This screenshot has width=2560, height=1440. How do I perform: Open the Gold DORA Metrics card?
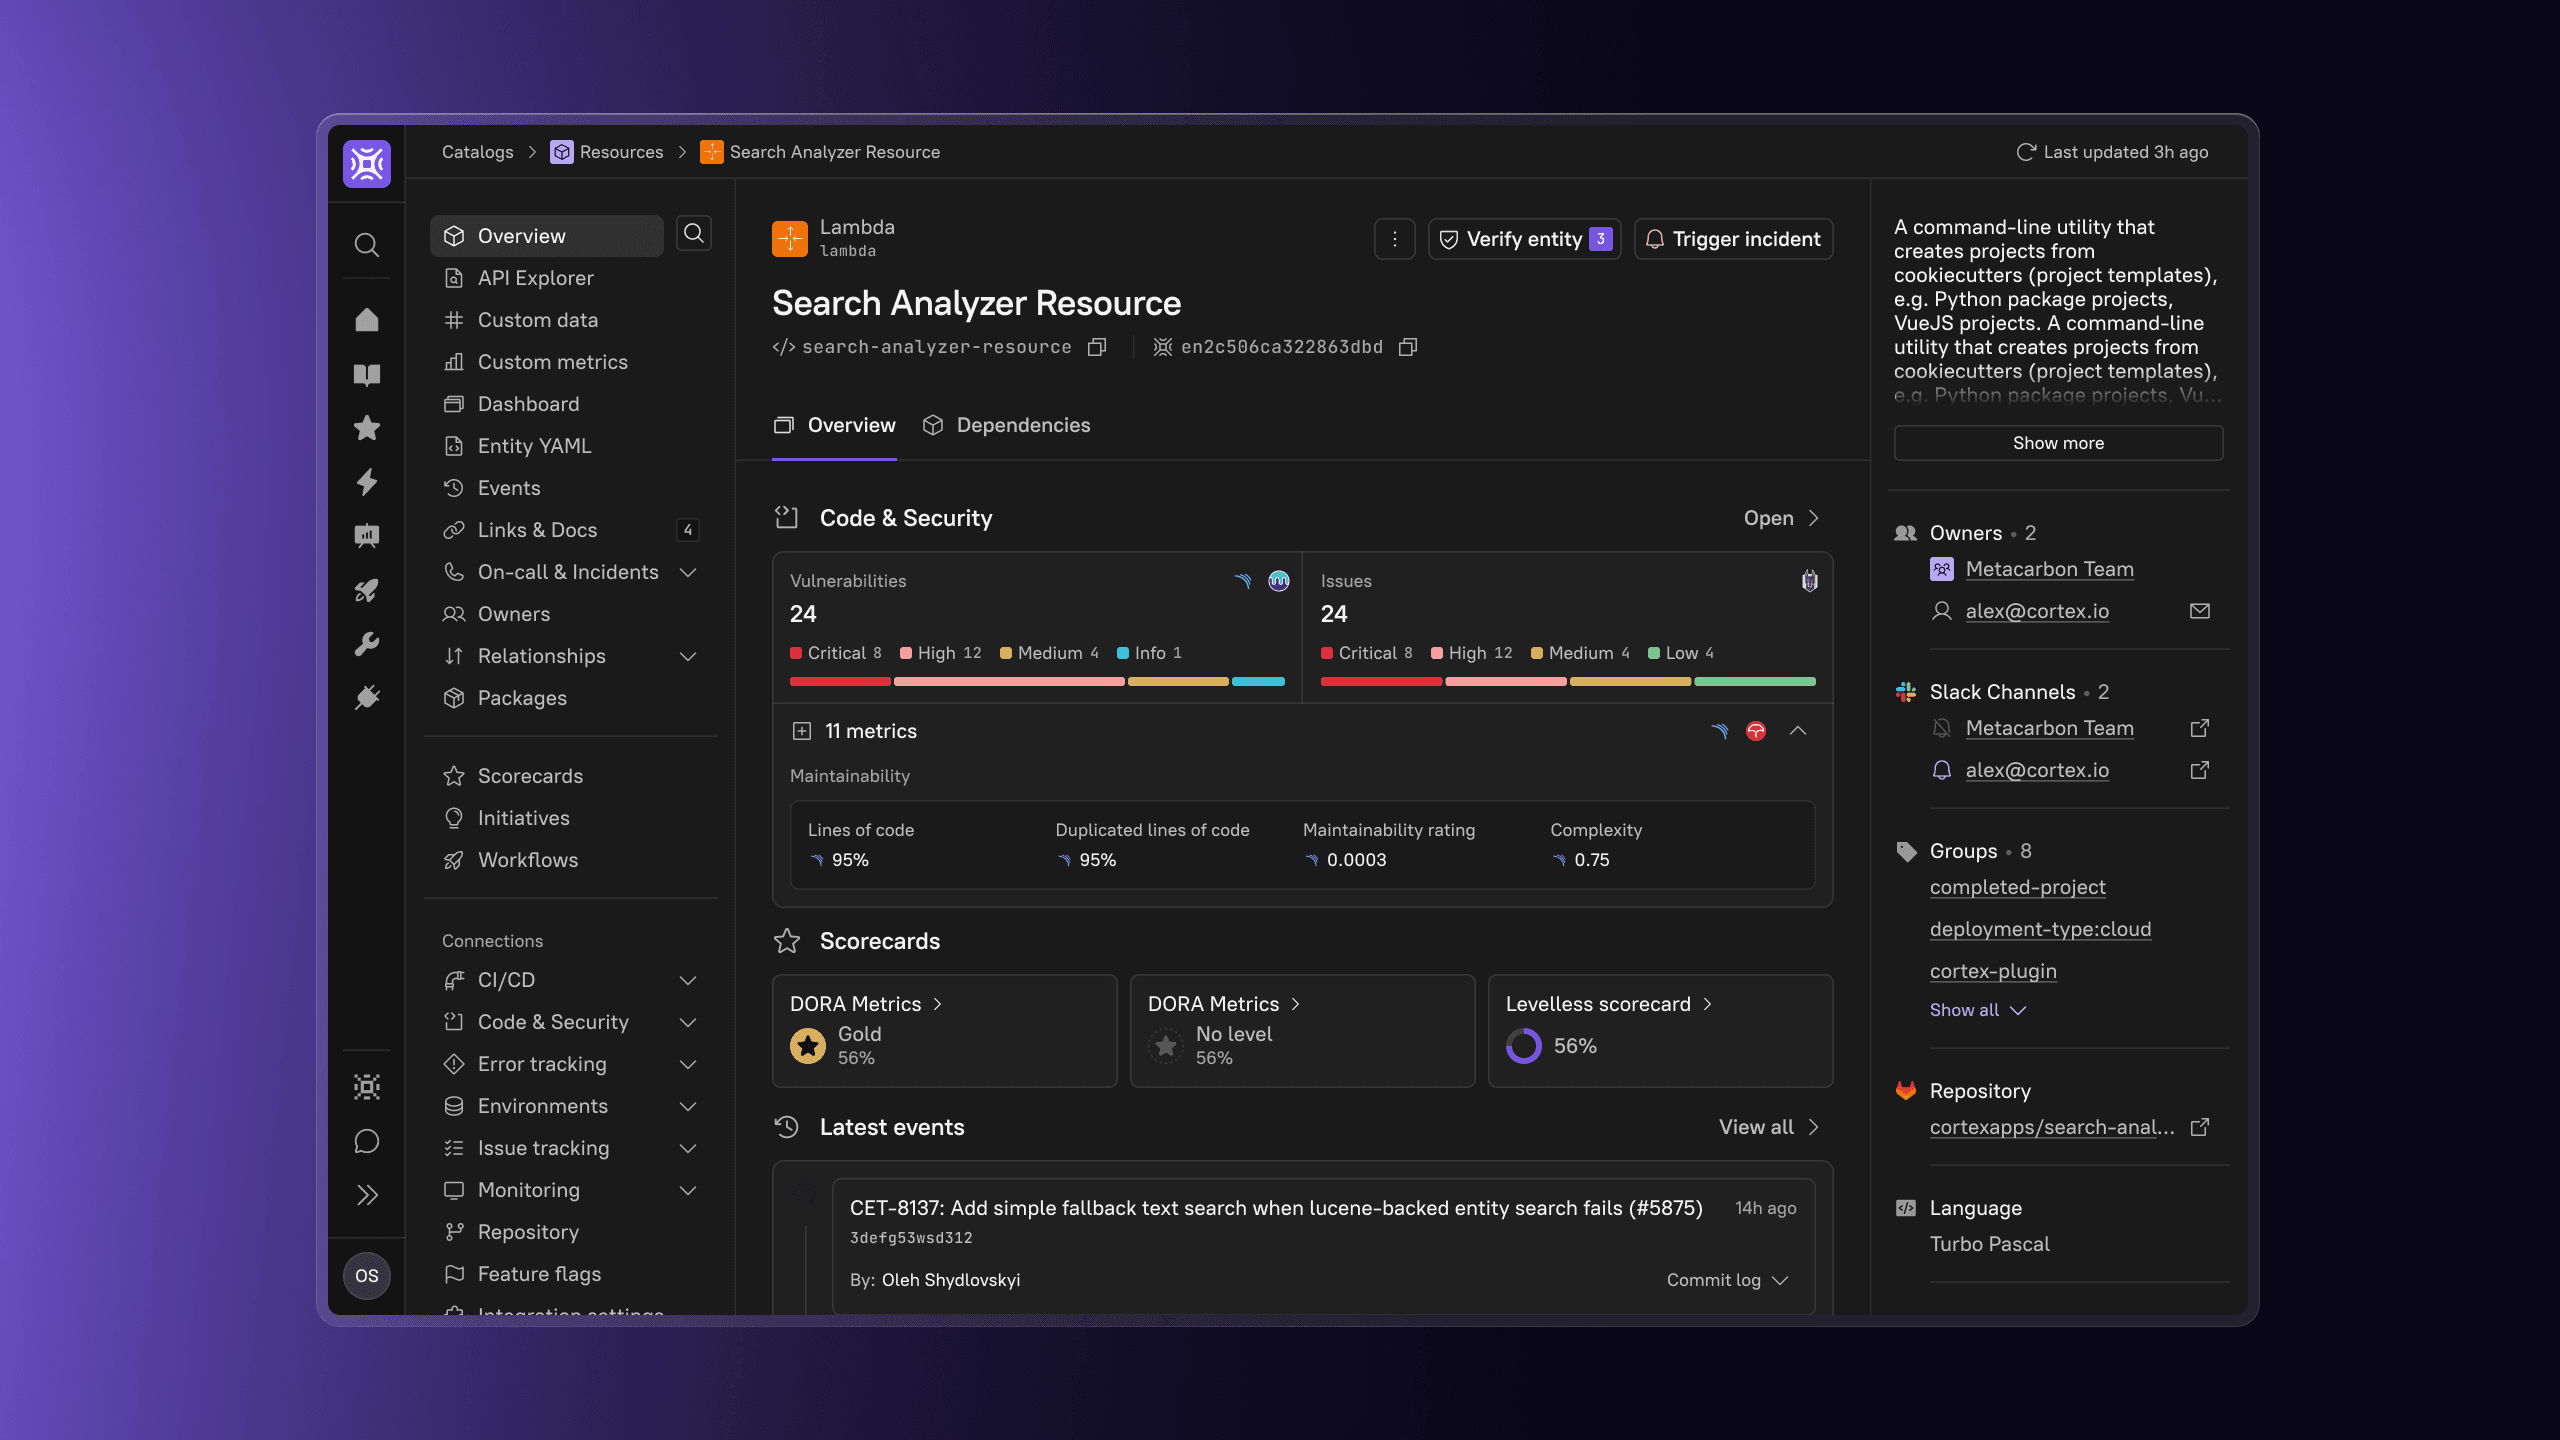pyautogui.click(x=944, y=1031)
